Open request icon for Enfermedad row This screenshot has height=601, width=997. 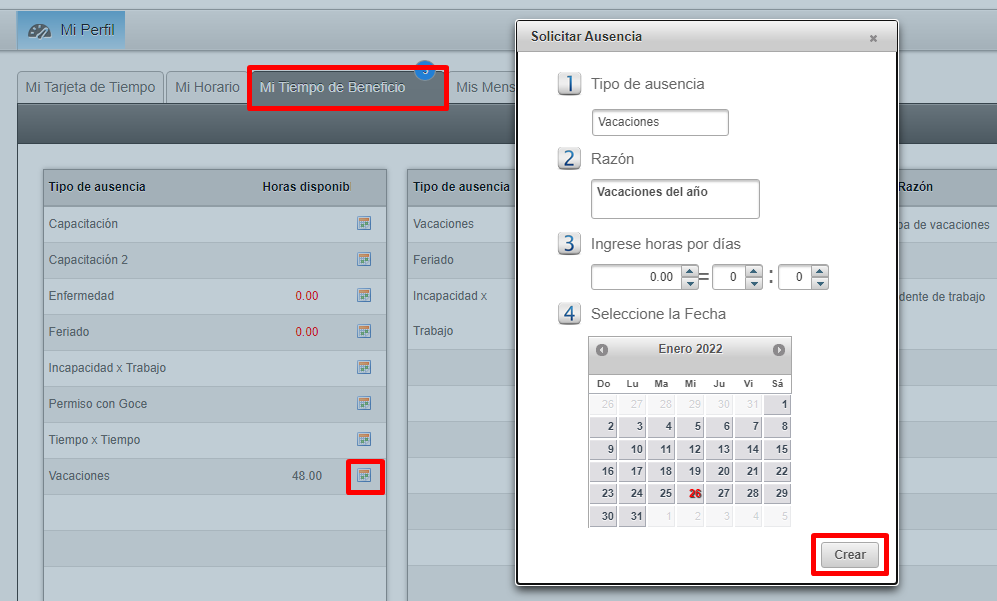364,295
